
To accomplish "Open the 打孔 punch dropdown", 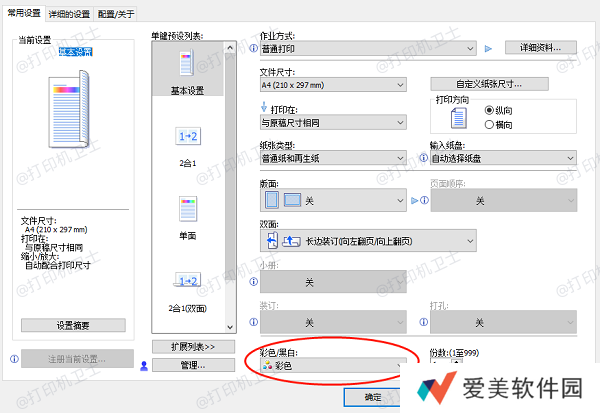I will click(x=503, y=322).
